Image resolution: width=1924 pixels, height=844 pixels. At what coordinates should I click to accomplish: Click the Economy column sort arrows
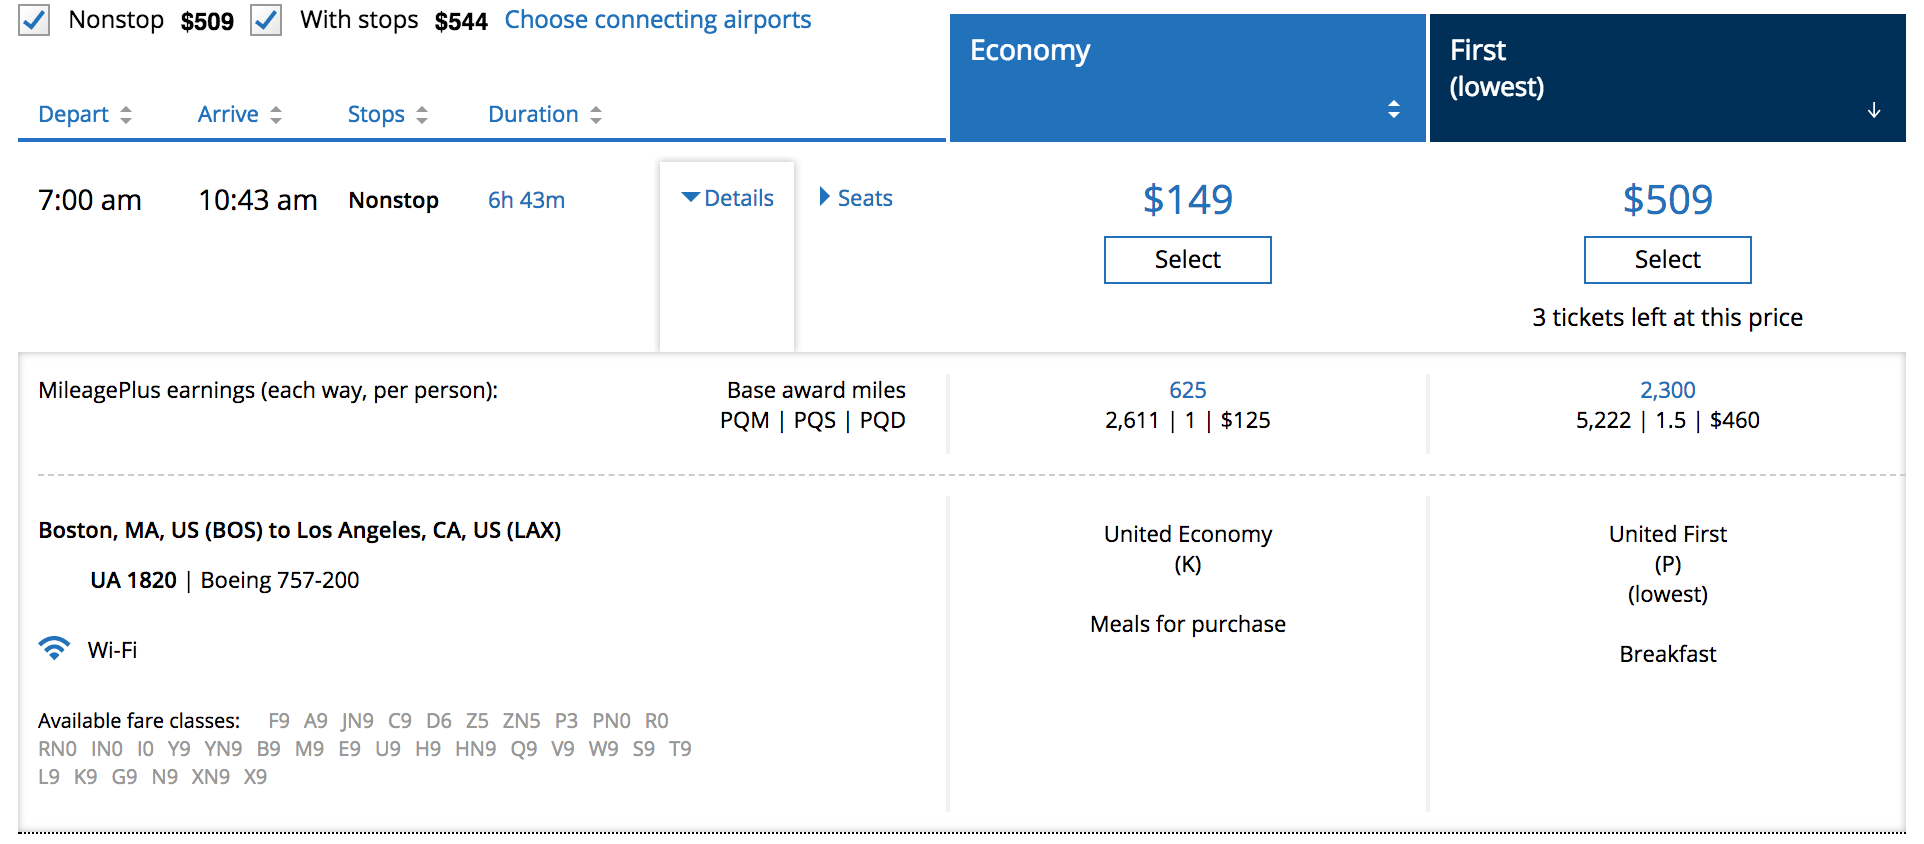[x=1393, y=109]
